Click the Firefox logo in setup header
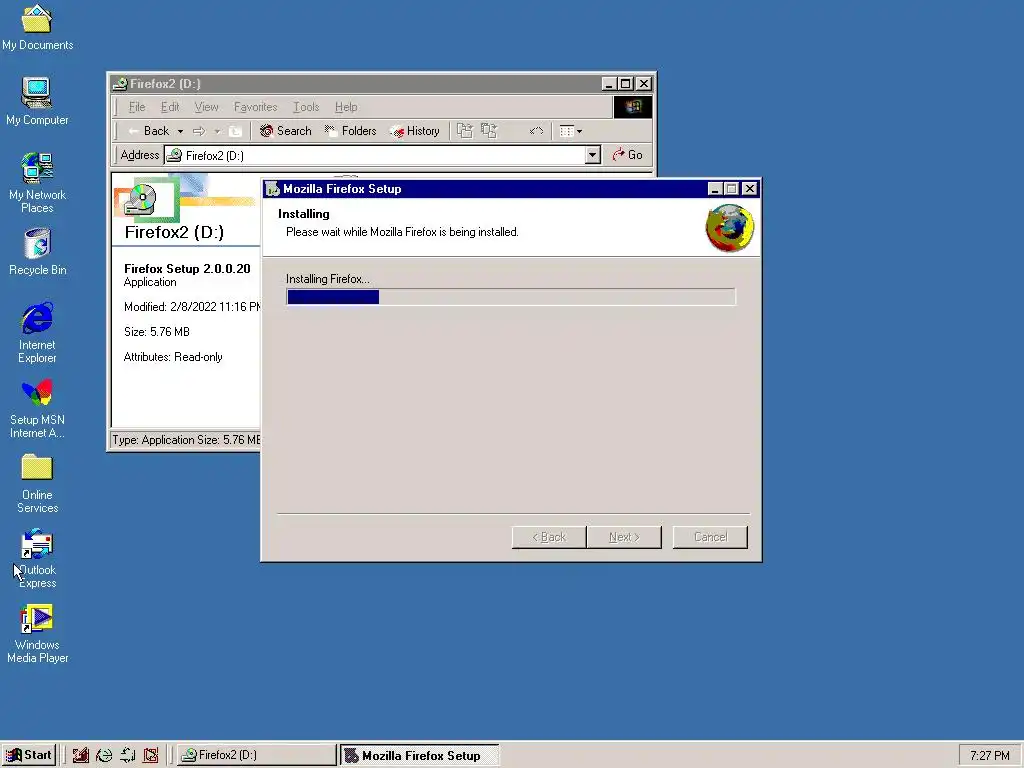Screen dimensions: 1024x768 729,228
